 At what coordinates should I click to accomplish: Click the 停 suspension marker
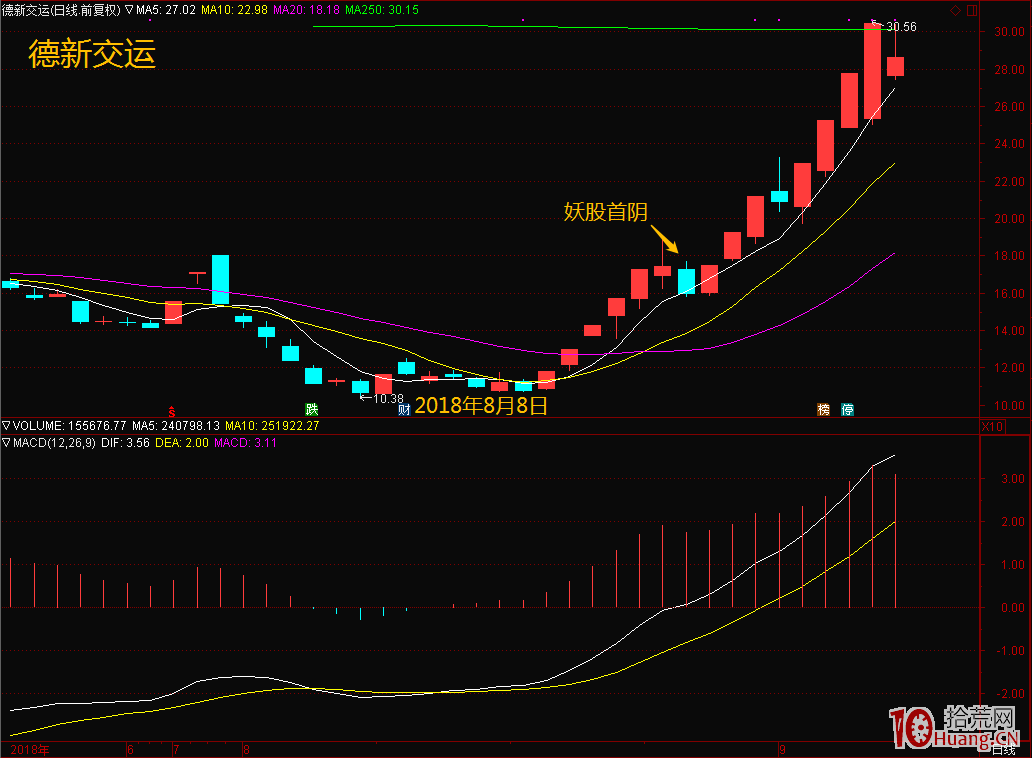[x=848, y=409]
